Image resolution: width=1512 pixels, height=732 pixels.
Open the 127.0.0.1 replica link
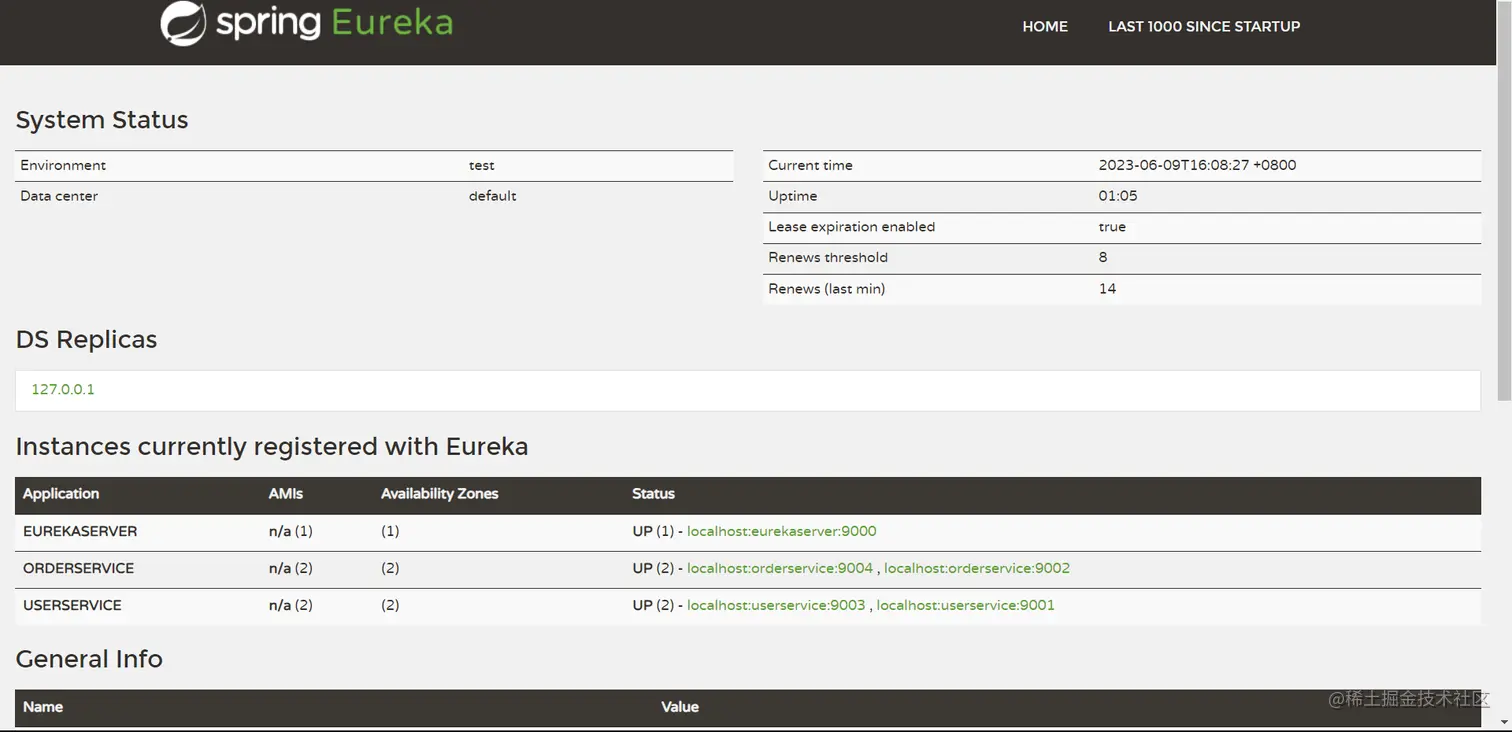tap(63, 389)
